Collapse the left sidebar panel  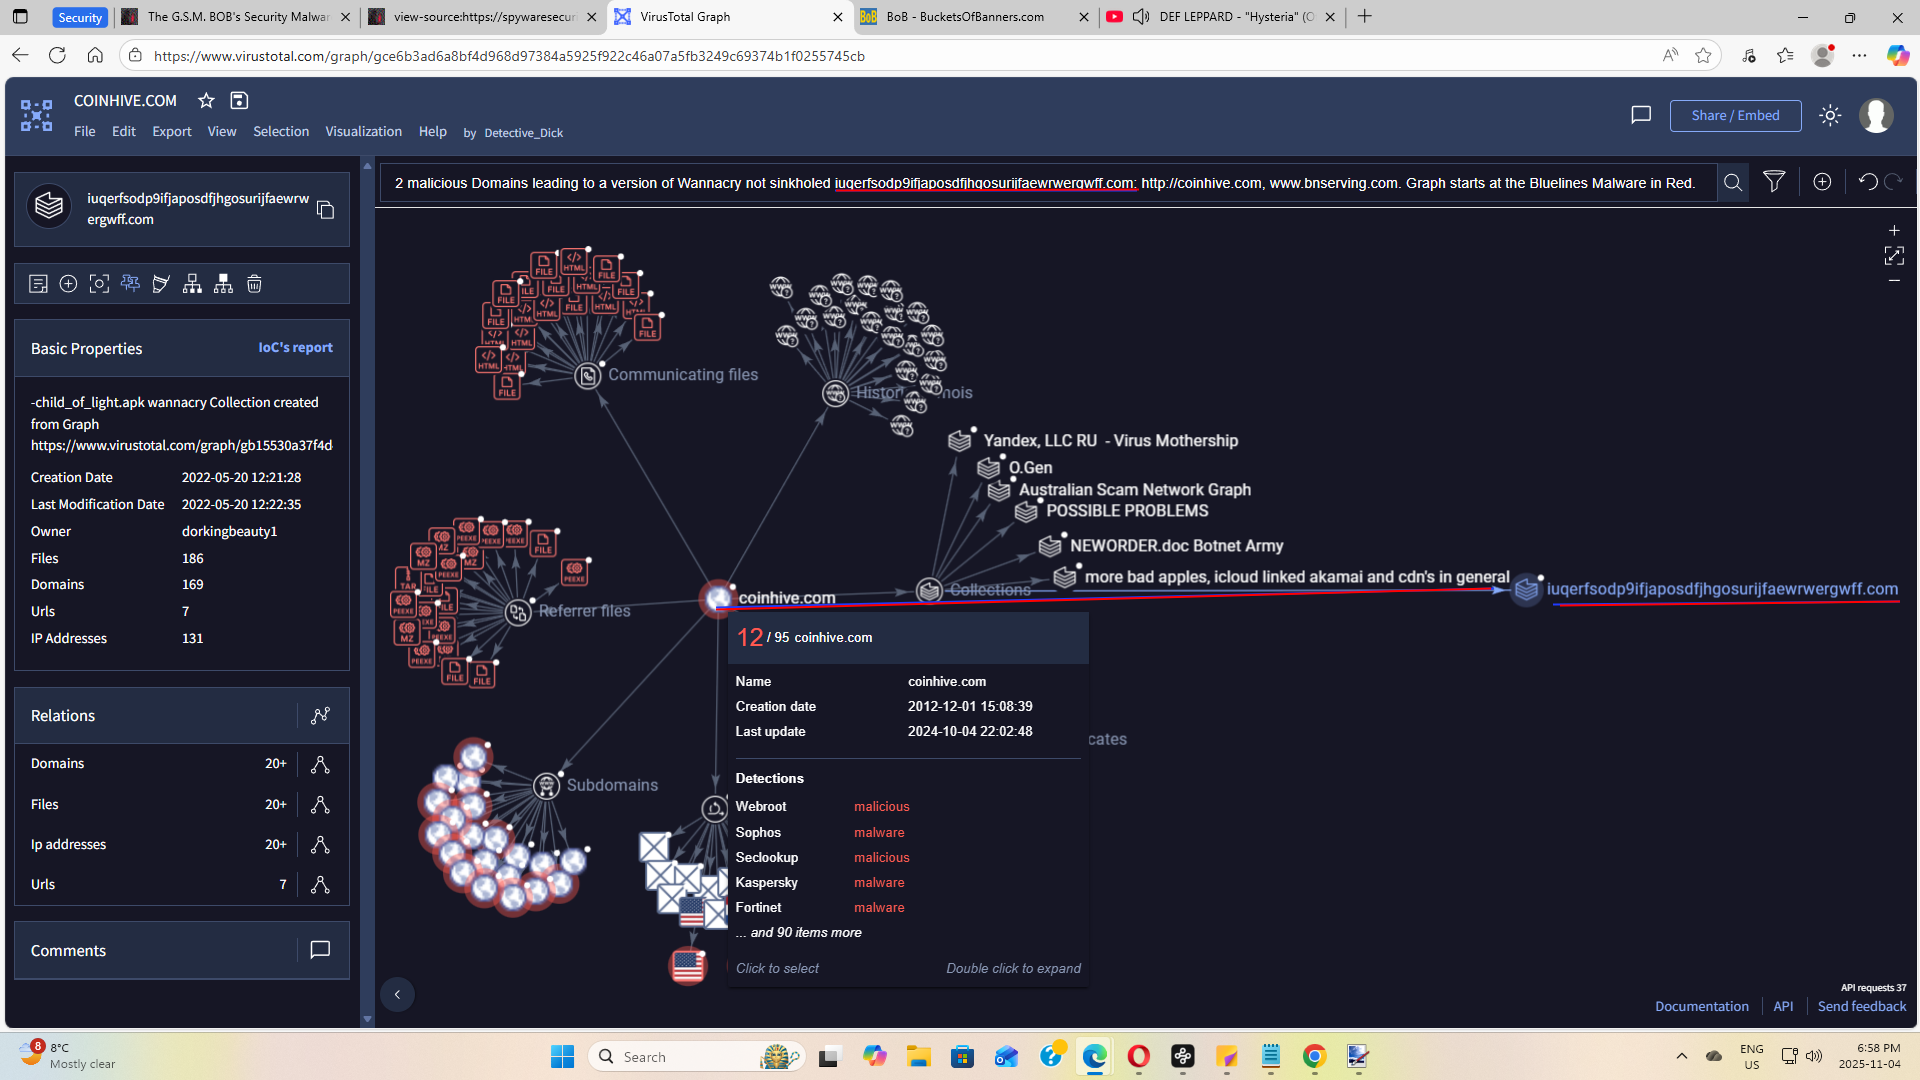click(x=397, y=994)
